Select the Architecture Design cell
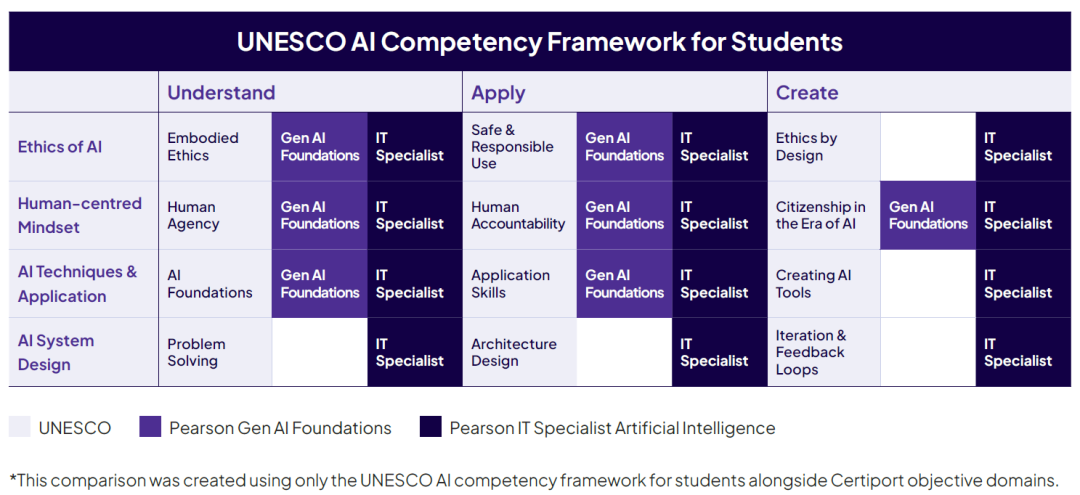The height and width of the screenshot is (495, 1080). [514, 352]
